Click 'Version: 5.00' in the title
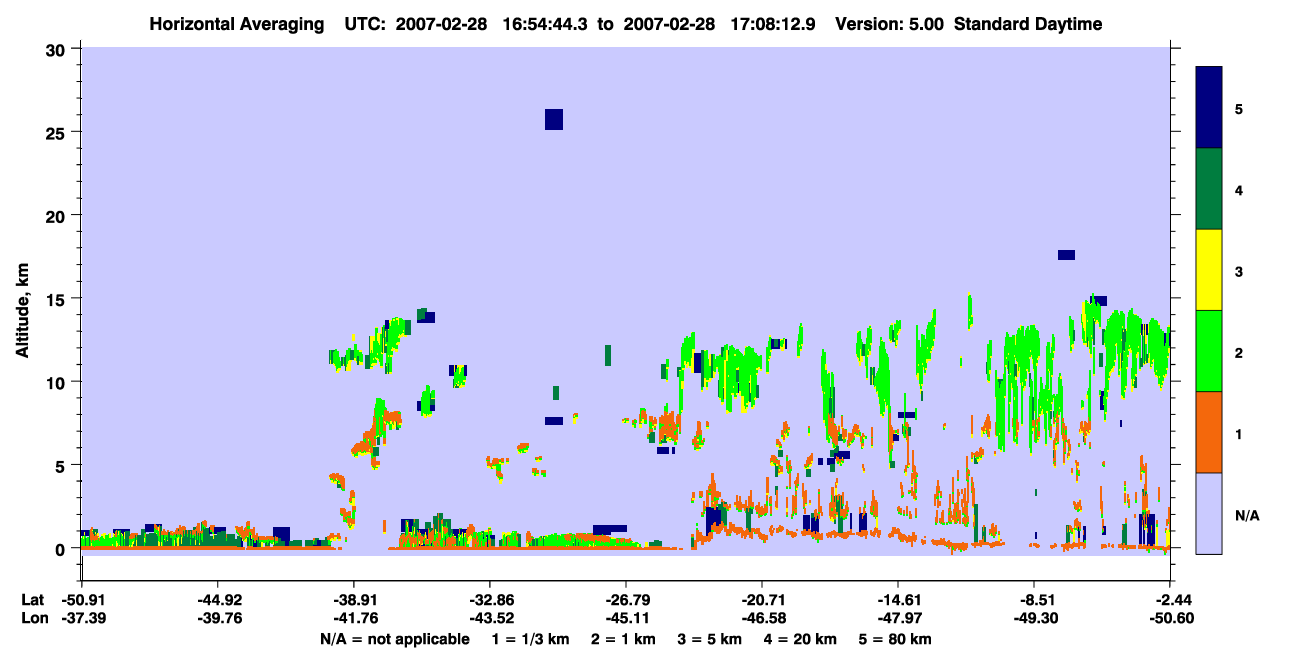1300x667 pixels. (888, 24)
